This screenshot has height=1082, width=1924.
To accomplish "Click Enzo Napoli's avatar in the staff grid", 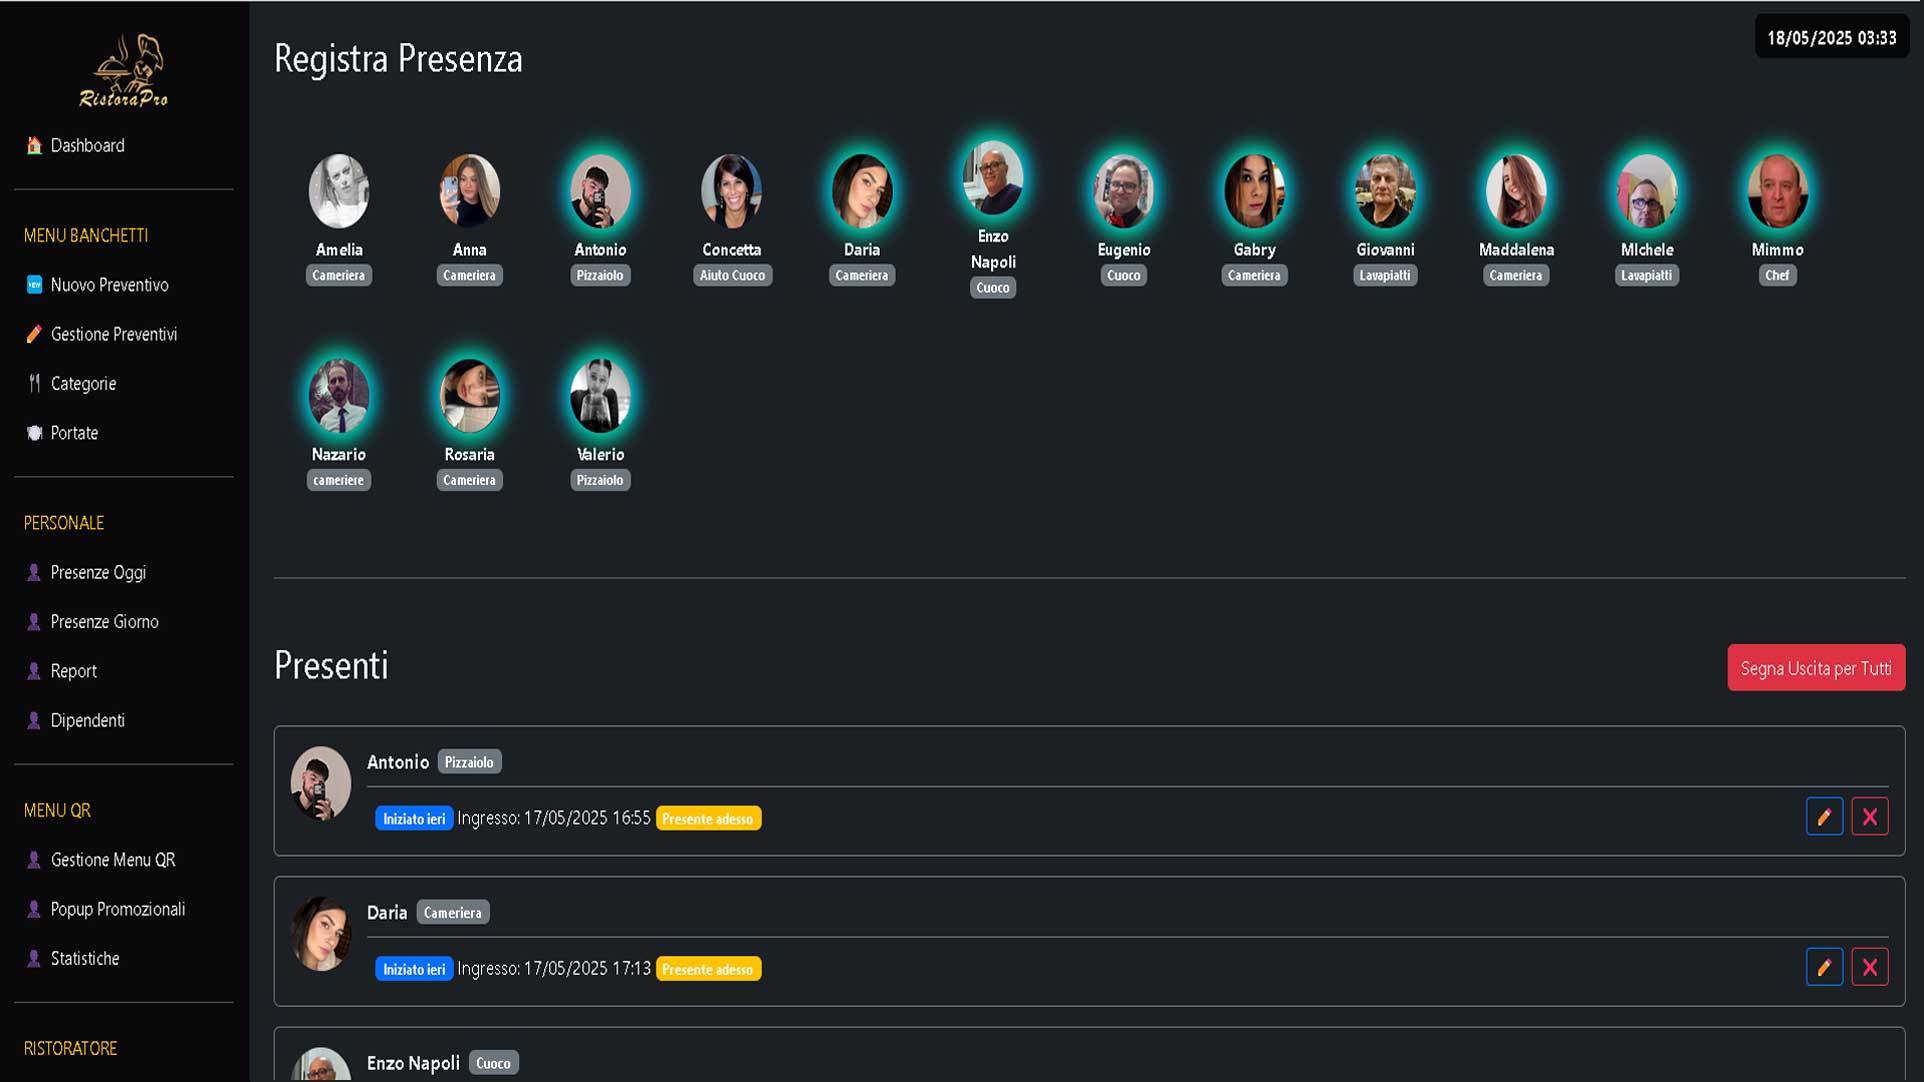I will pyautogui.click(x=993, y=177).
